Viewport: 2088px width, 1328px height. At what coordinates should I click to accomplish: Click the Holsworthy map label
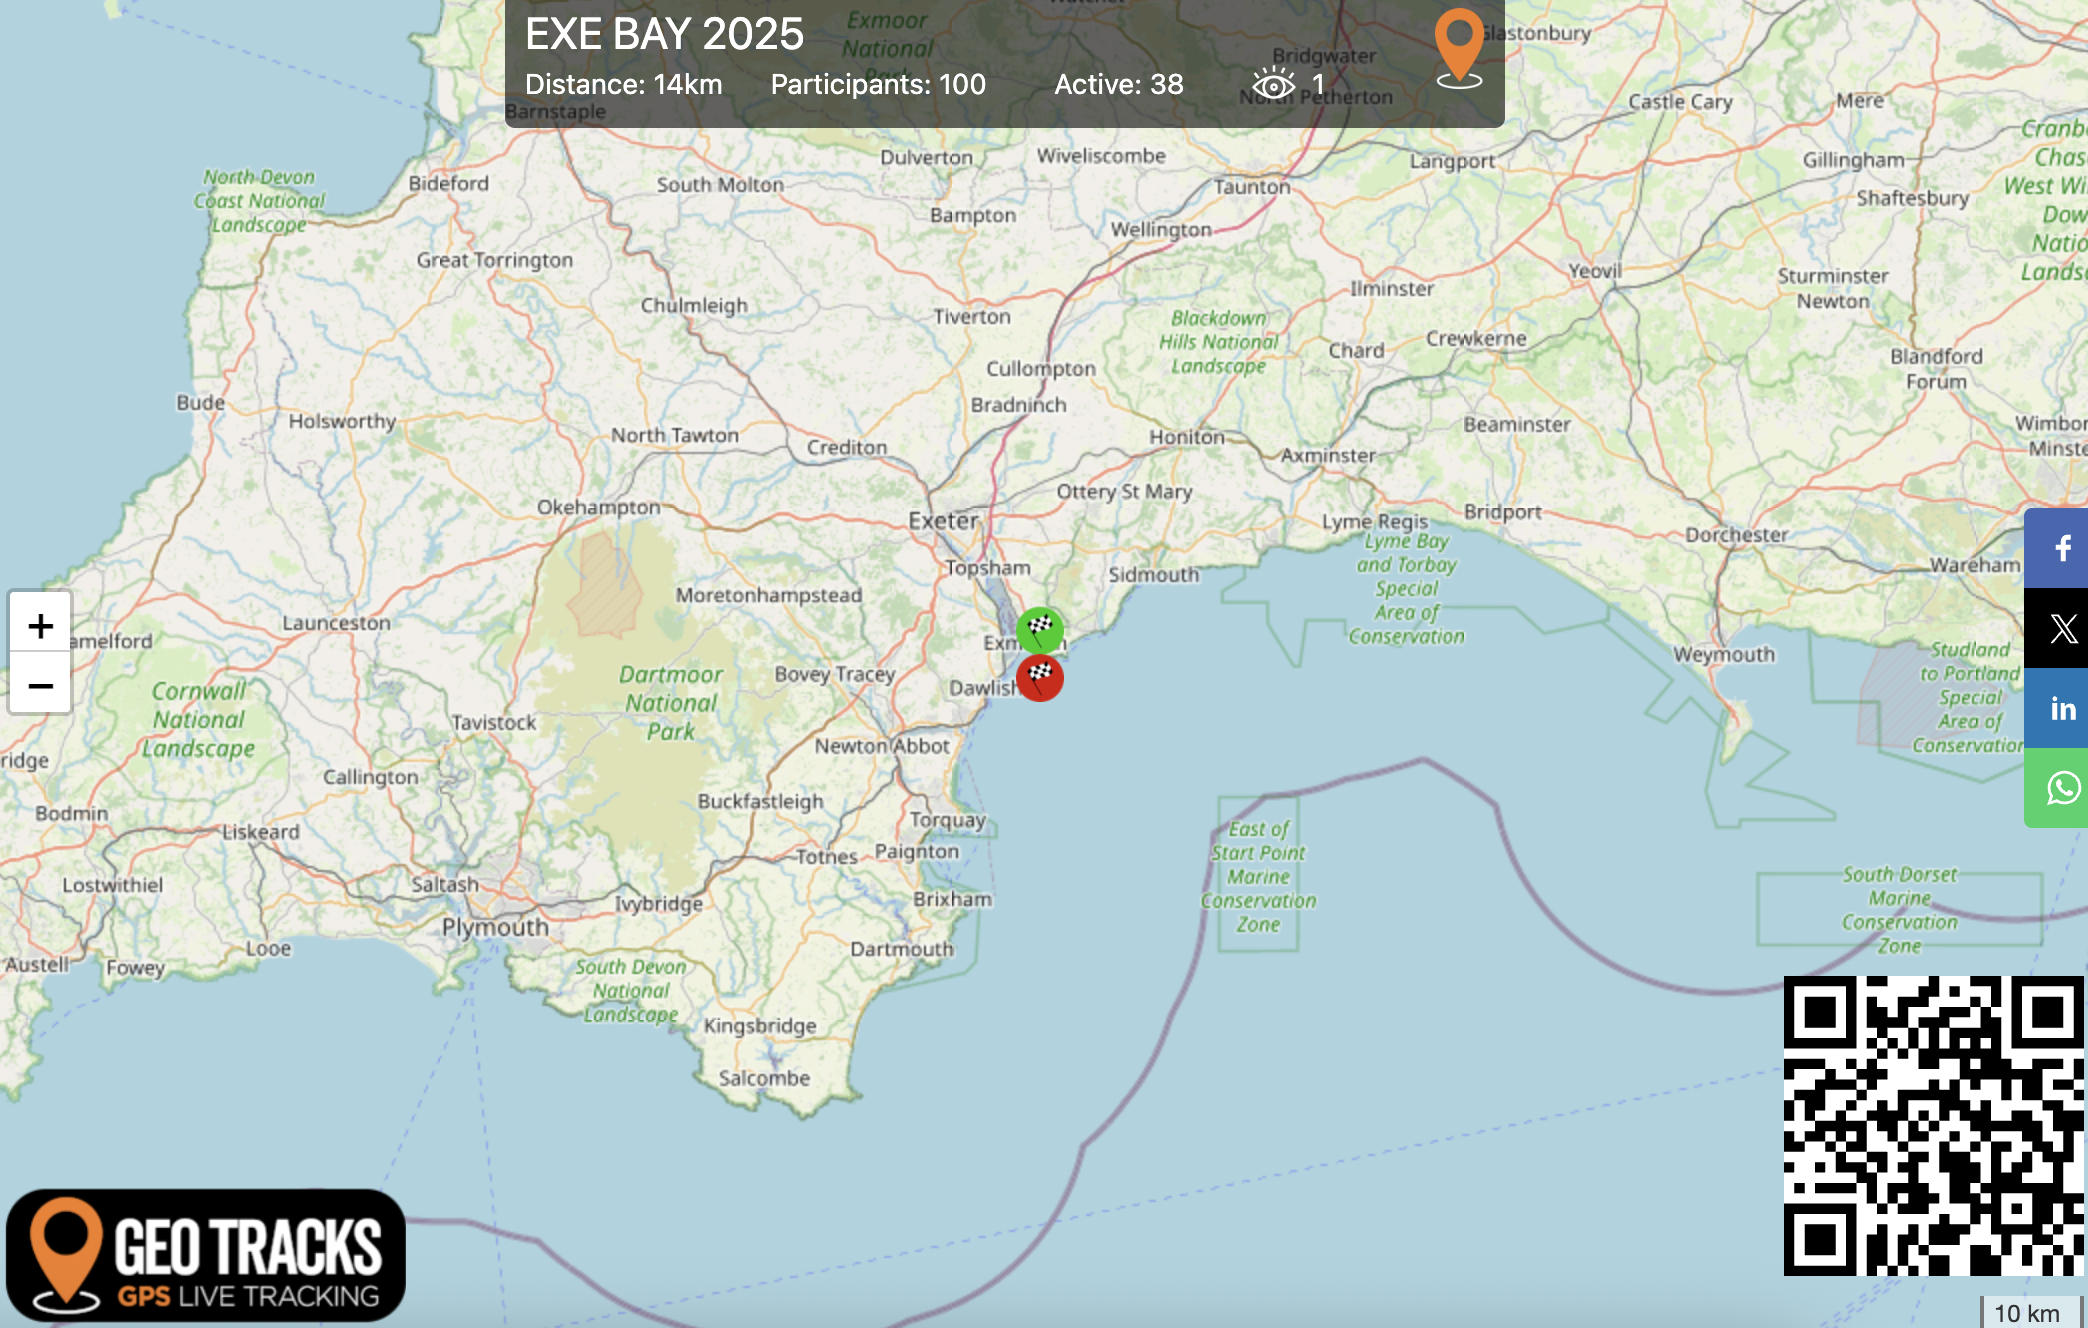click(343, 421)
